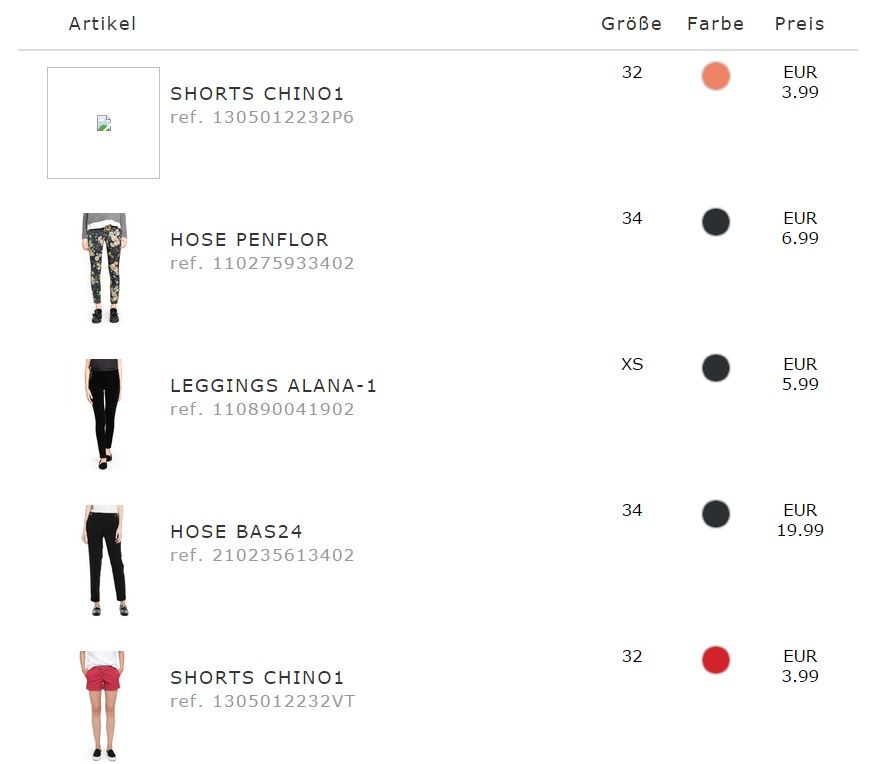This screenshot has width=873, height=764.
Task: Click the coral orange color swatch
Action: [716, 76]
